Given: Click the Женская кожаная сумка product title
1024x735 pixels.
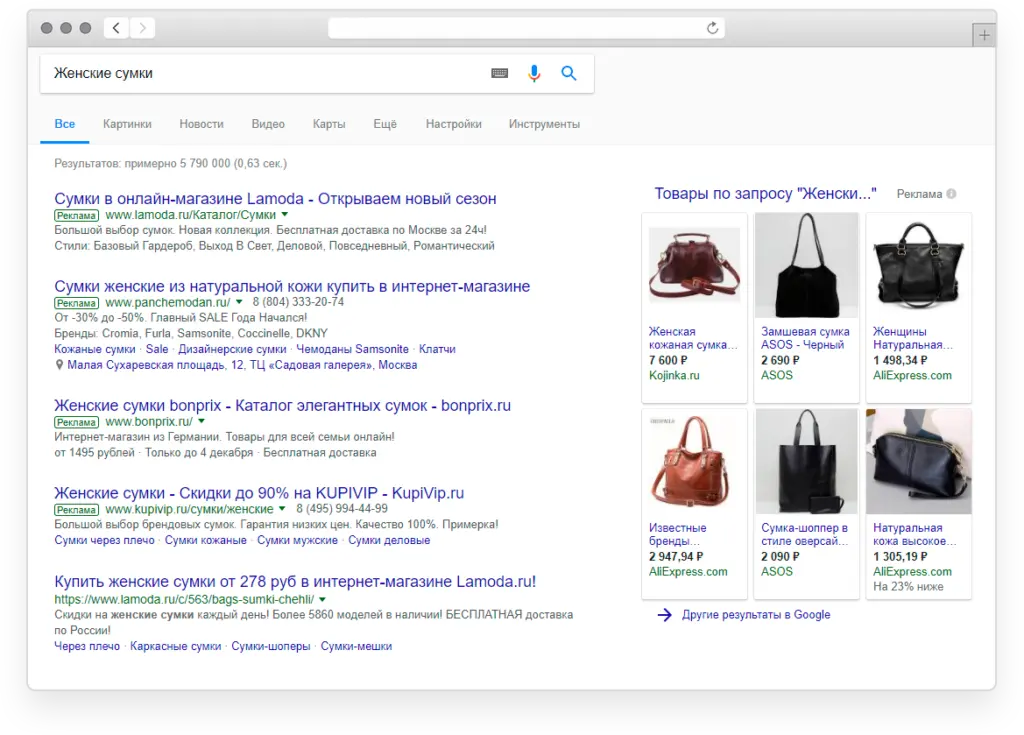Looking at the screenshot, I should [x=693, y=338].
